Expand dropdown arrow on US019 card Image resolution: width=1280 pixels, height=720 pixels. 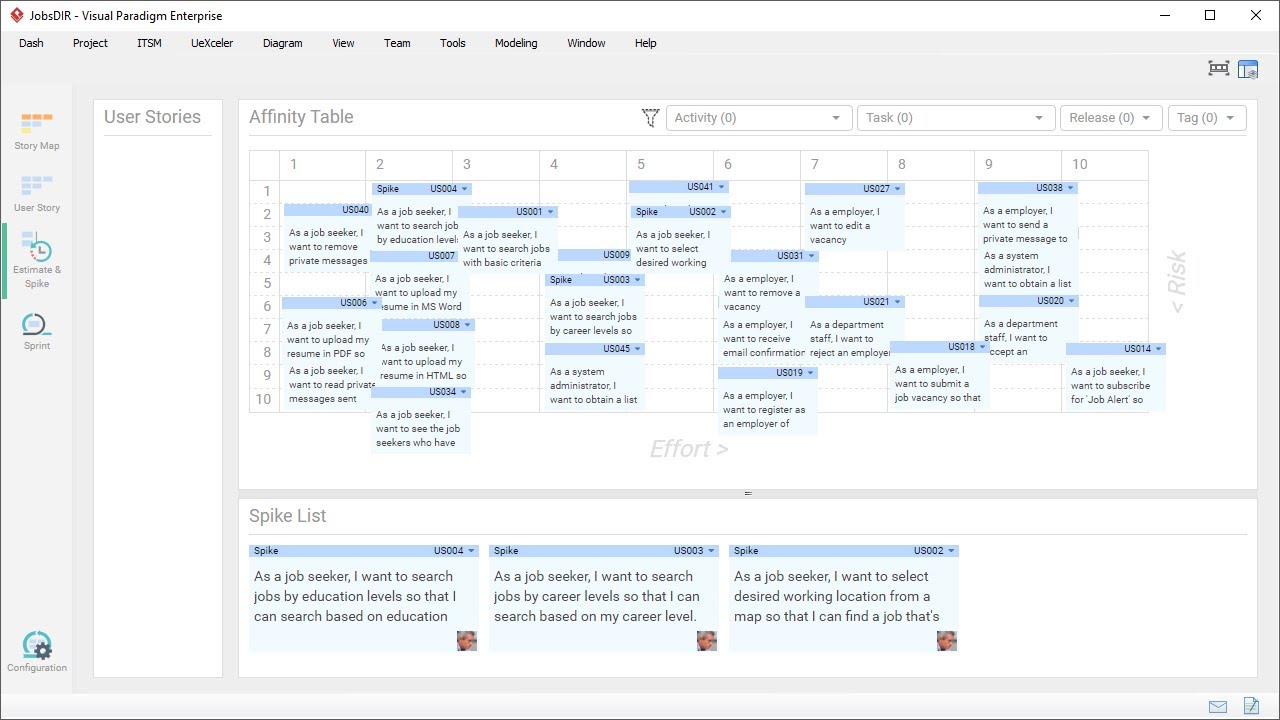pyautogui.click(x=811, y=373)
